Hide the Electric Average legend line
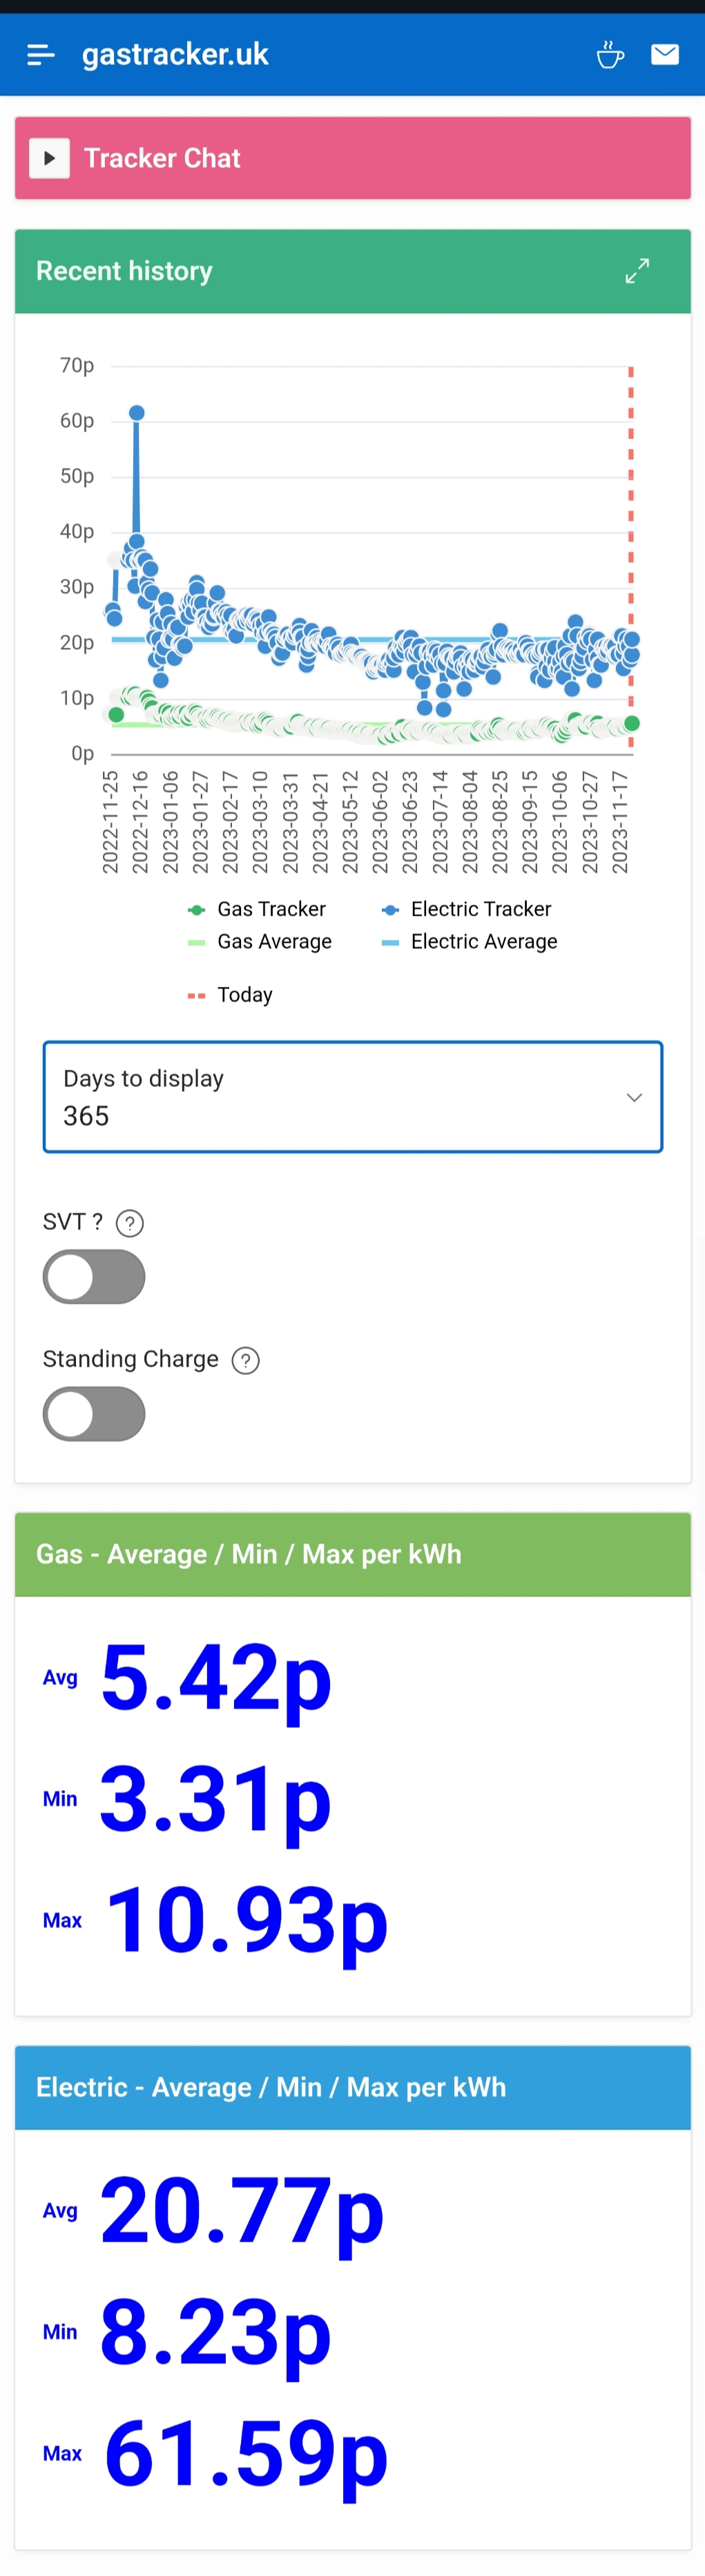Image resolution: width=705 pixels, height=2576 pixels. (x=470, y=942)
